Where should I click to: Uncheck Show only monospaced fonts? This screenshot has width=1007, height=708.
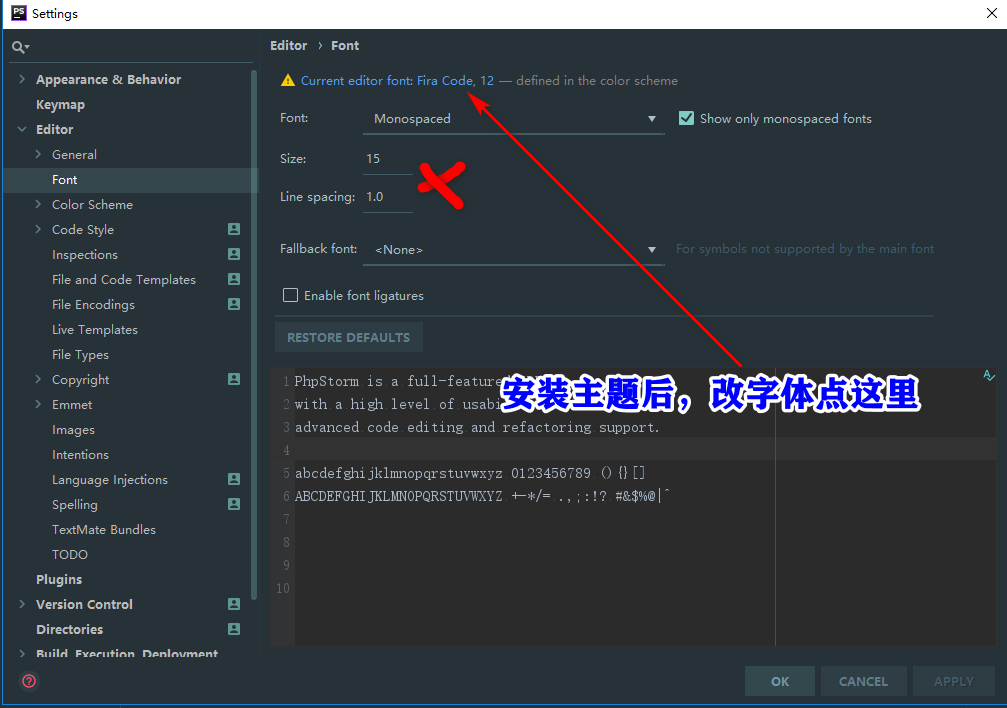tap(687, 118)
